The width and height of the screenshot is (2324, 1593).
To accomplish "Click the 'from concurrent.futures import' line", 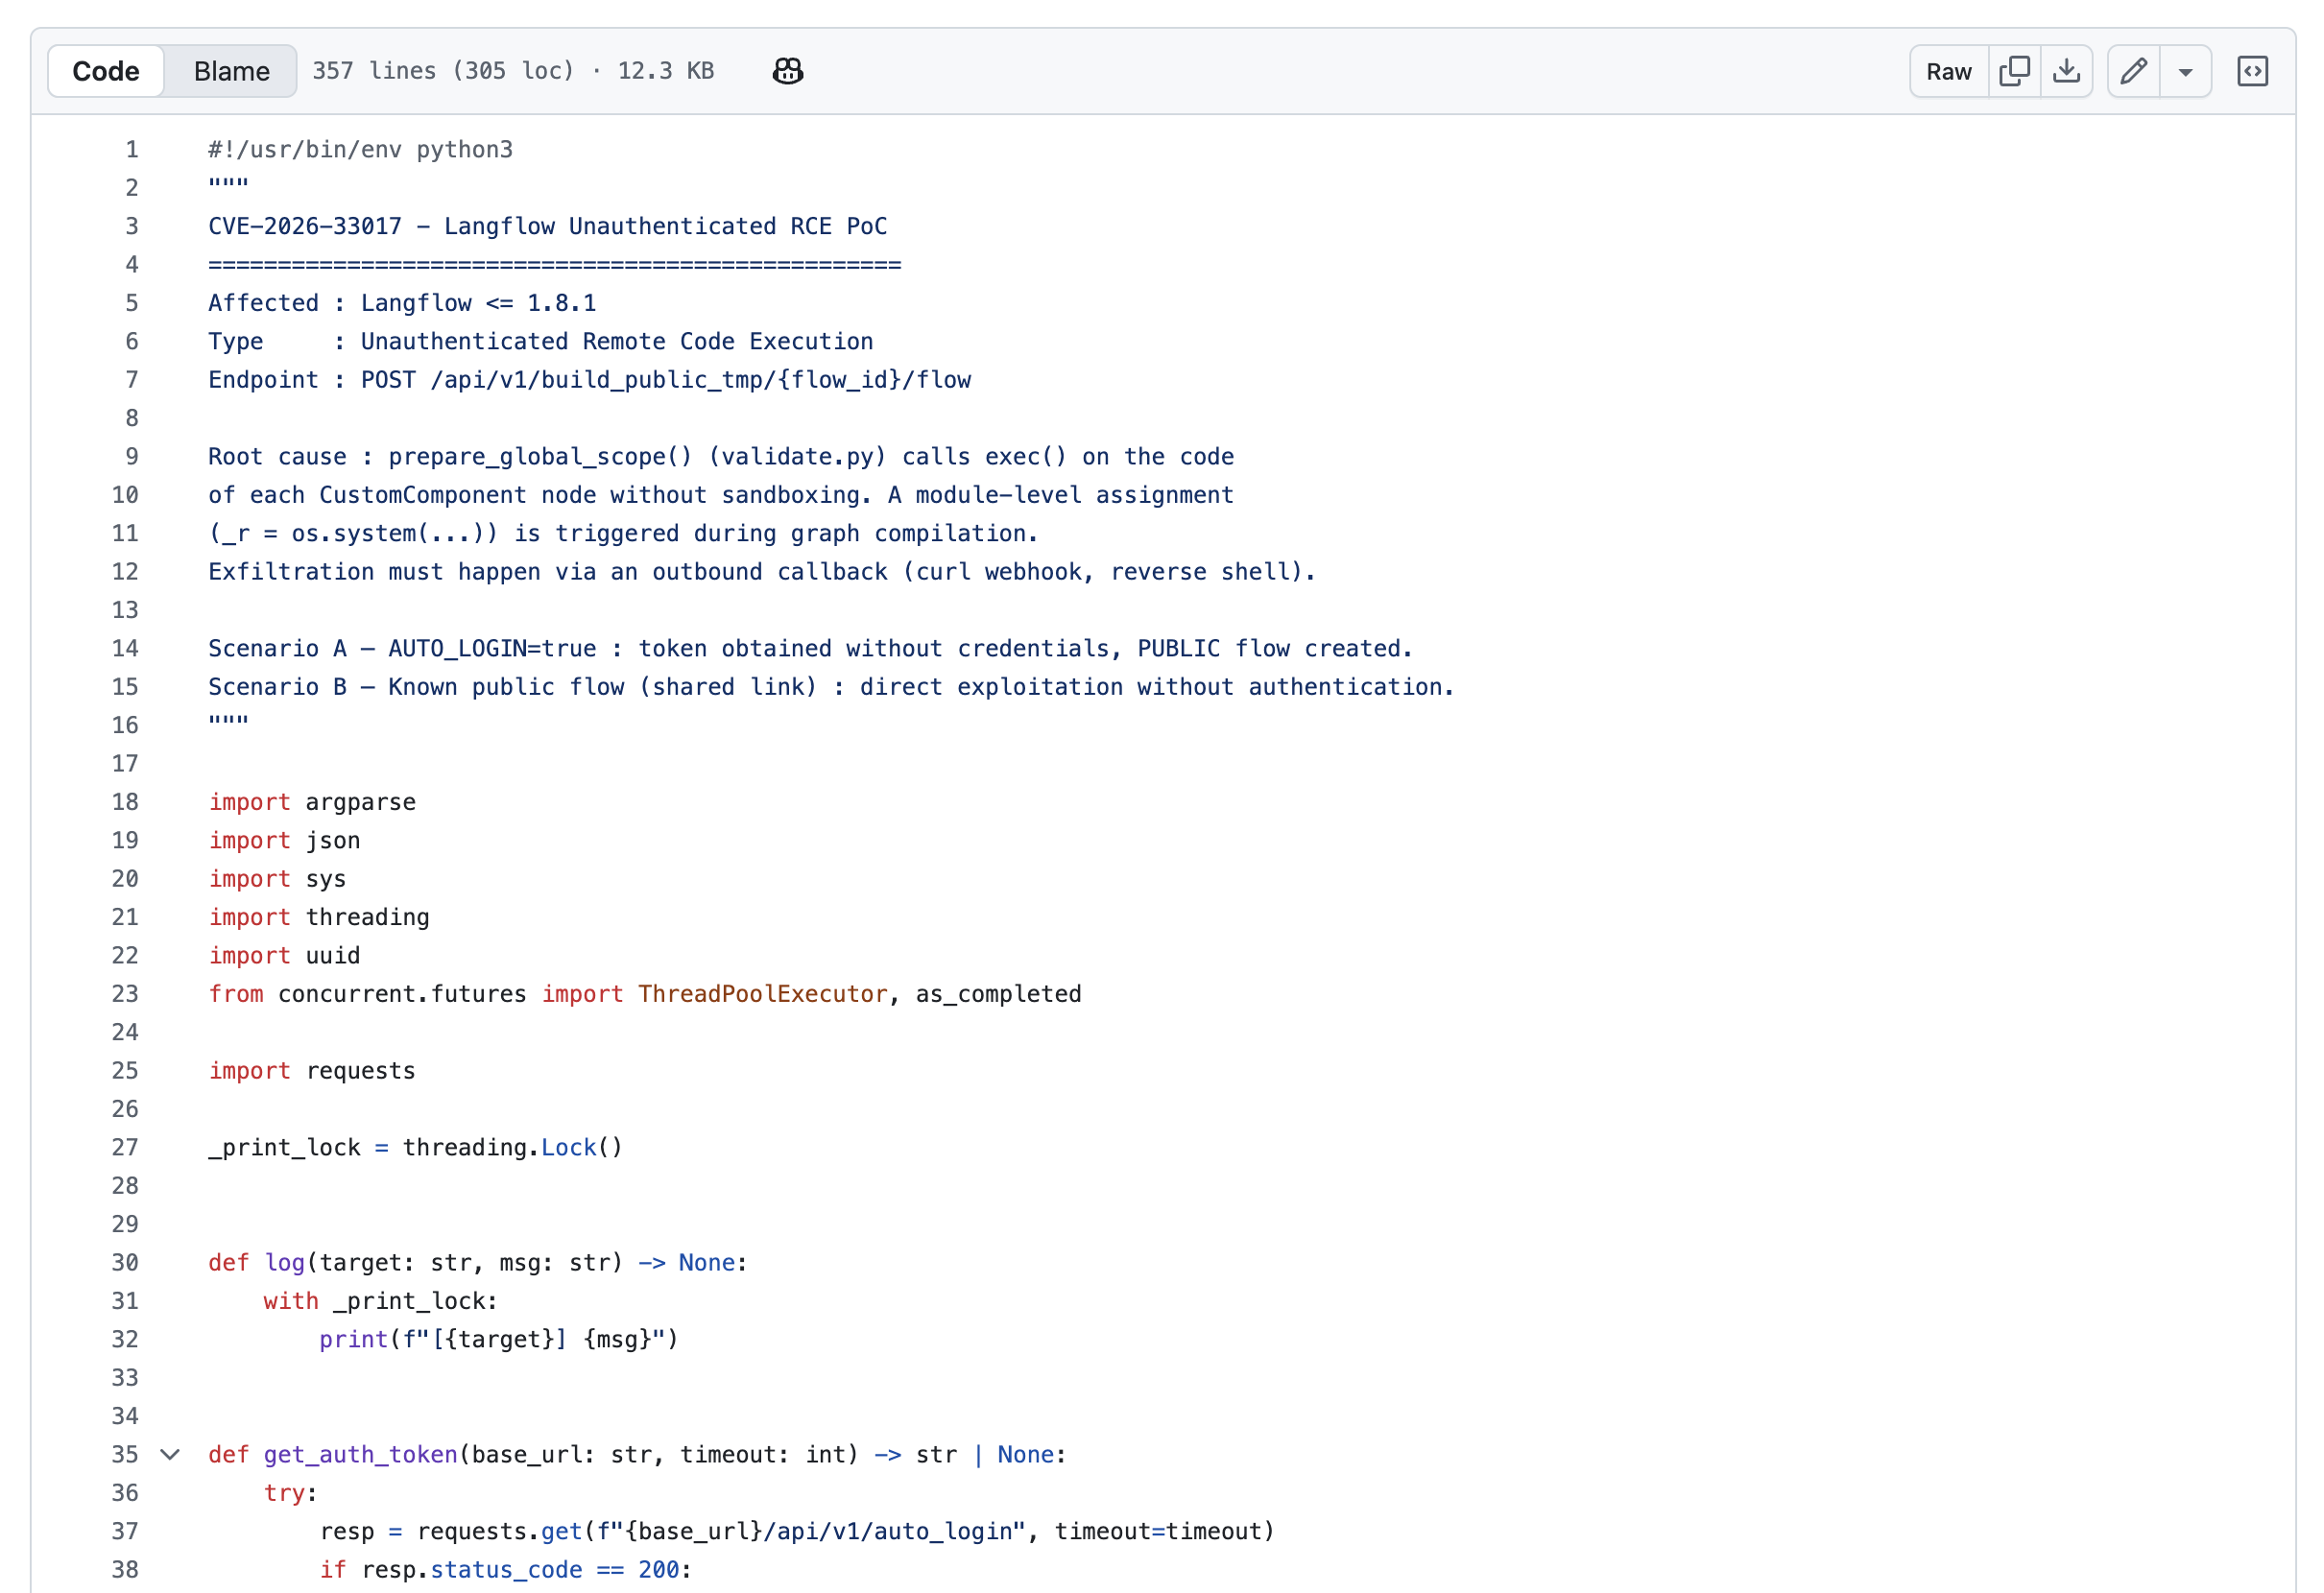I will pos(645,994).
